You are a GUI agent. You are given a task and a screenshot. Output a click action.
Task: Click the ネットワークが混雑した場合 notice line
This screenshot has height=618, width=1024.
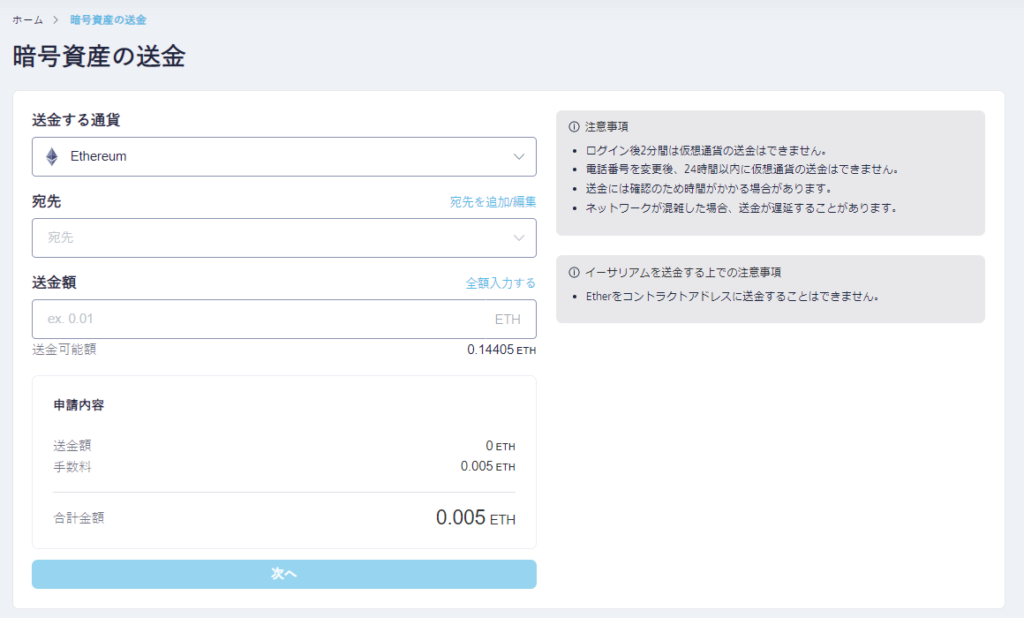point(741,208)
